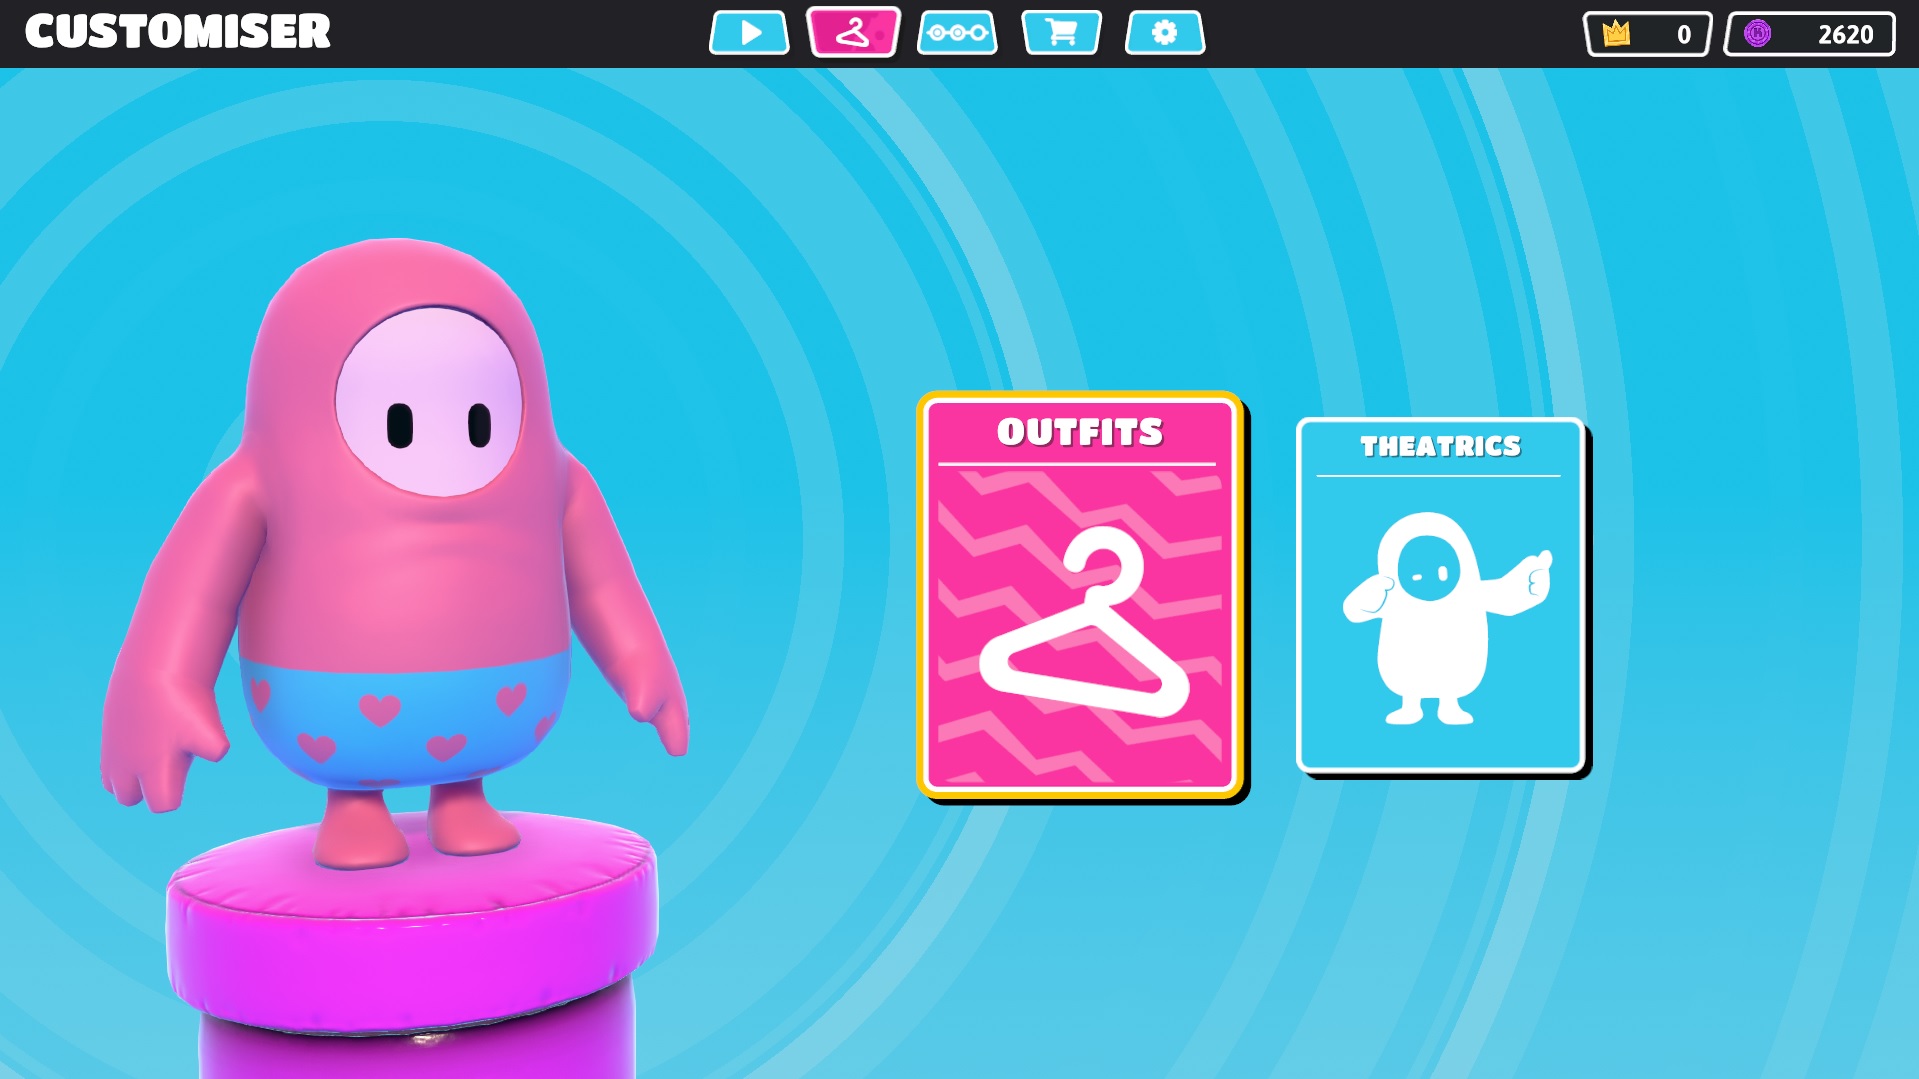Click the gold crown currency icon
The height and width of the screenshot is (1079, 1919).
point(1616,34)
